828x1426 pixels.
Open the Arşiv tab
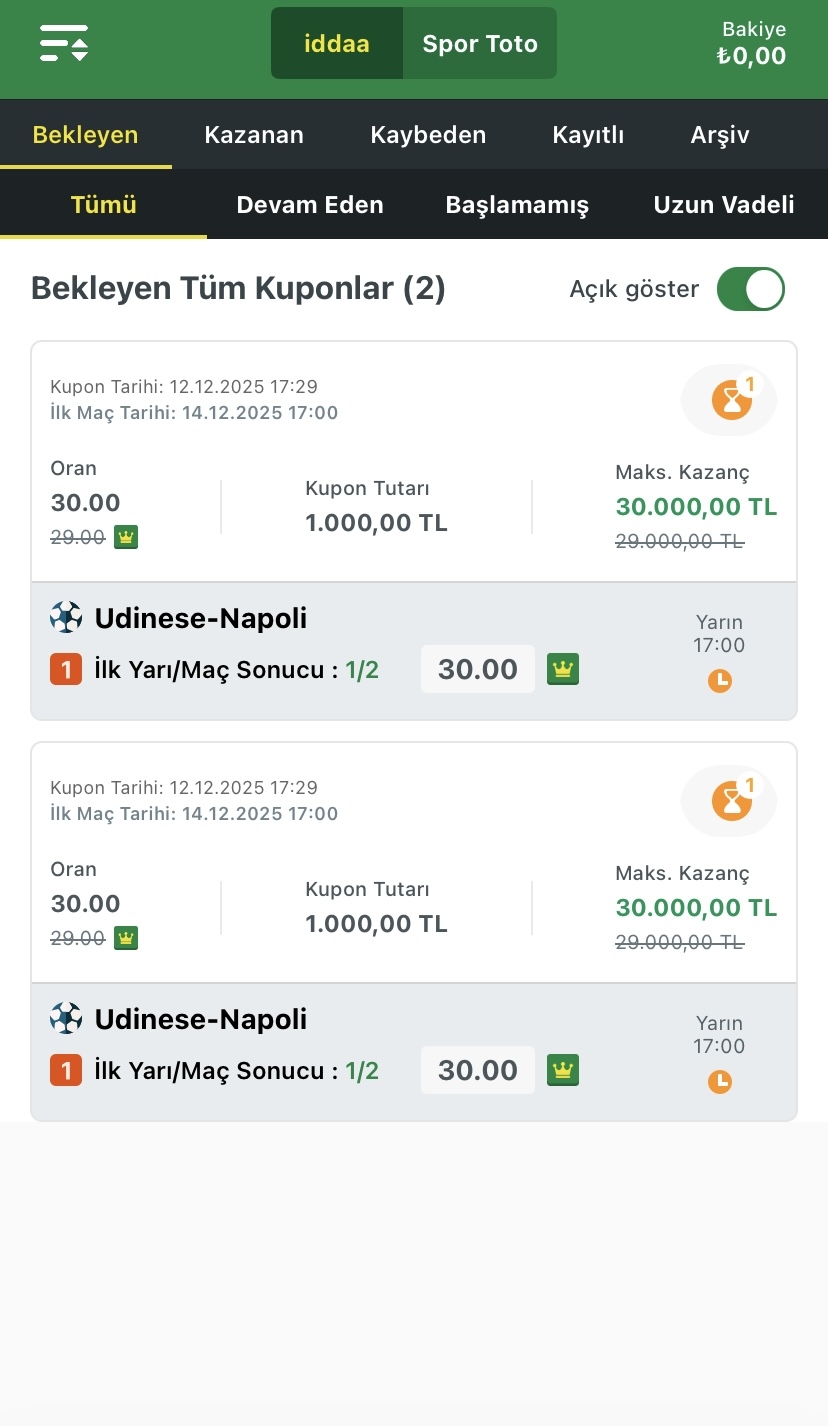click(720, 135)
